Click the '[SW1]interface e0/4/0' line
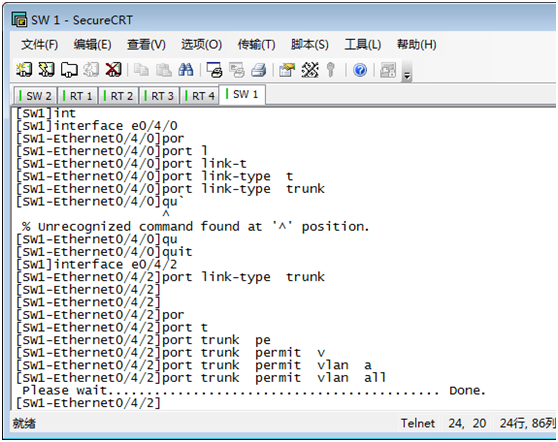The height and width of the screenshot is (442, 558). coord(96,126)
